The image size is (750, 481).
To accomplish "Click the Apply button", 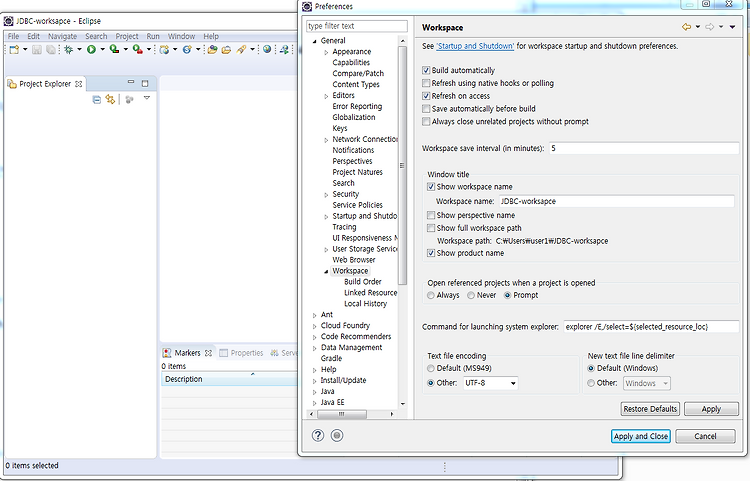I will click(x=711, y=409).
